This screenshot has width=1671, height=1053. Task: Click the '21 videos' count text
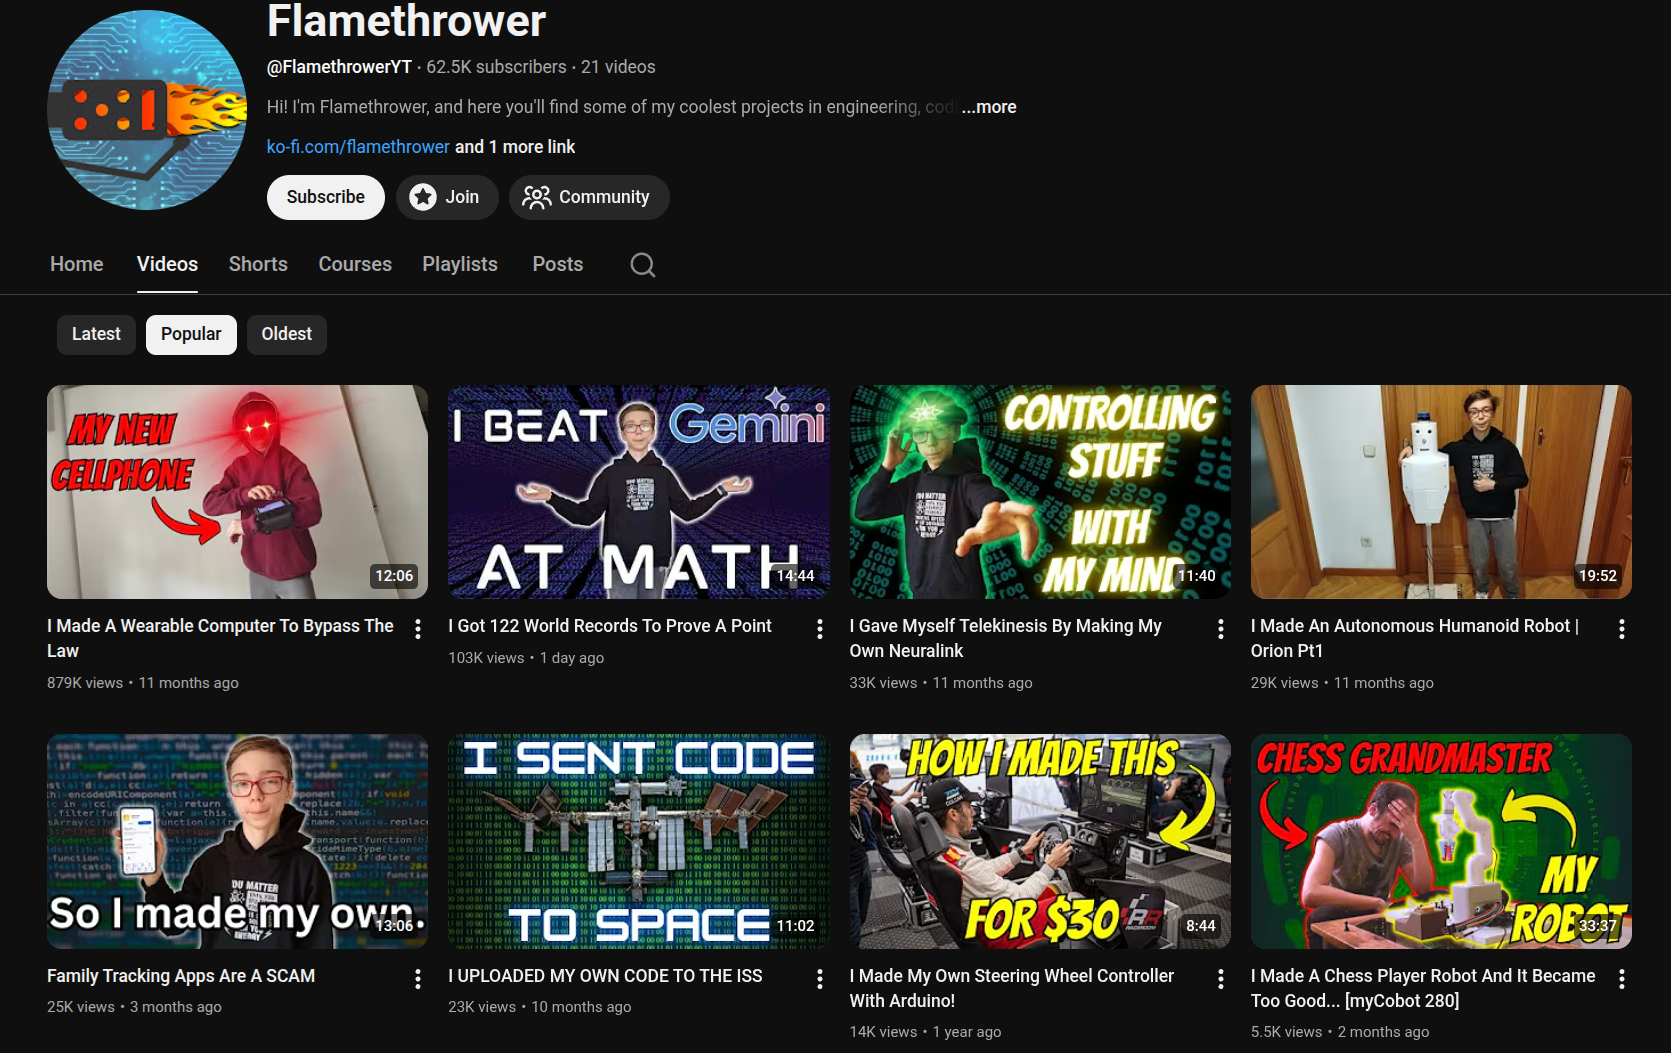pyautogui.click(x=618, y=67)
